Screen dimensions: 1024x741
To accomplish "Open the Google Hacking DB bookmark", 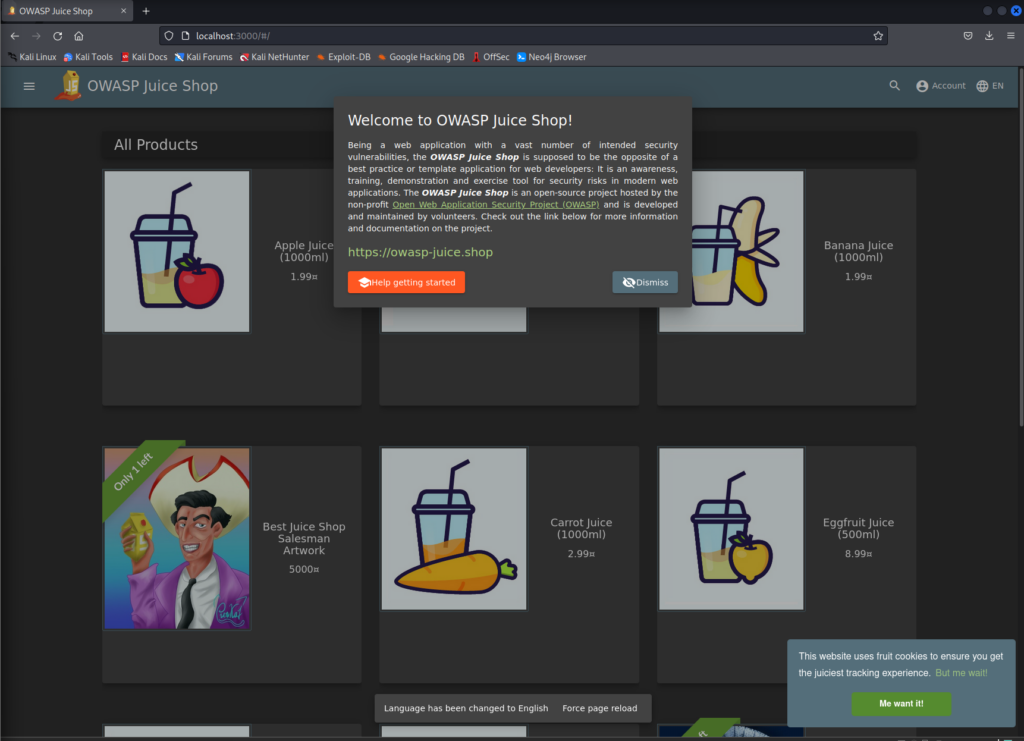I will [x=421, y=57].
